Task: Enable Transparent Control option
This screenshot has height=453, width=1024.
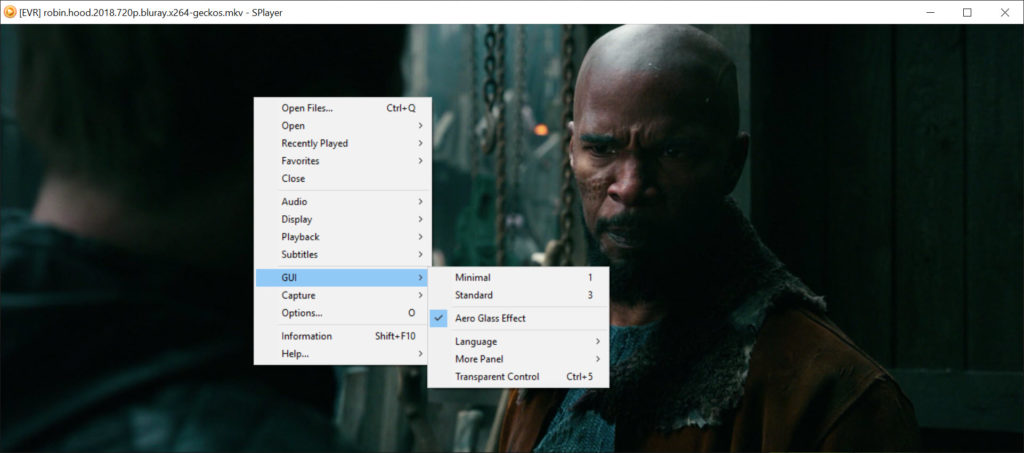Action: point(519,377)
